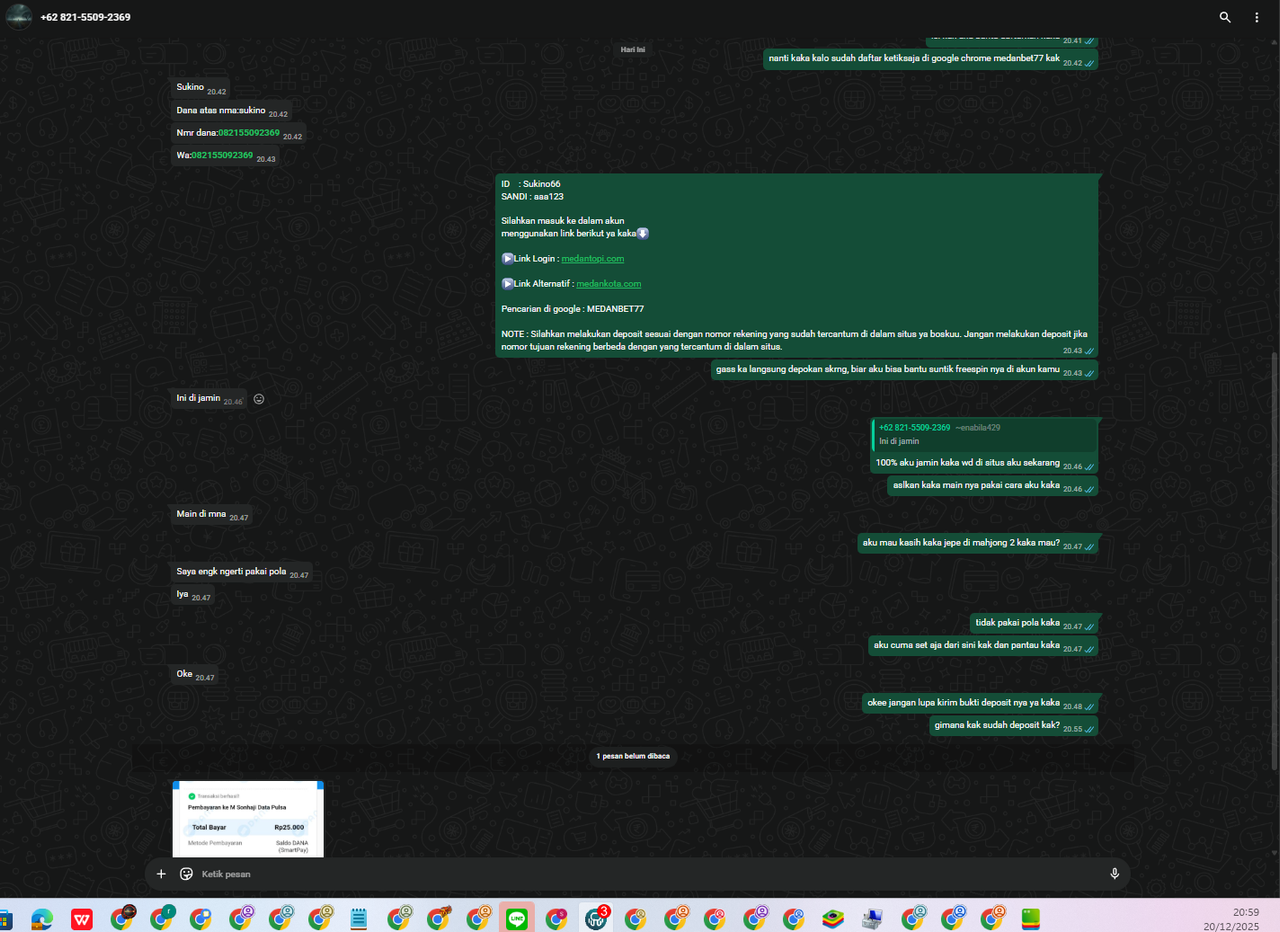This screenshot has width=1280, height=932.
Task: Select message "Saya engk ngerti pakai pola"
Action: (242, 573)
